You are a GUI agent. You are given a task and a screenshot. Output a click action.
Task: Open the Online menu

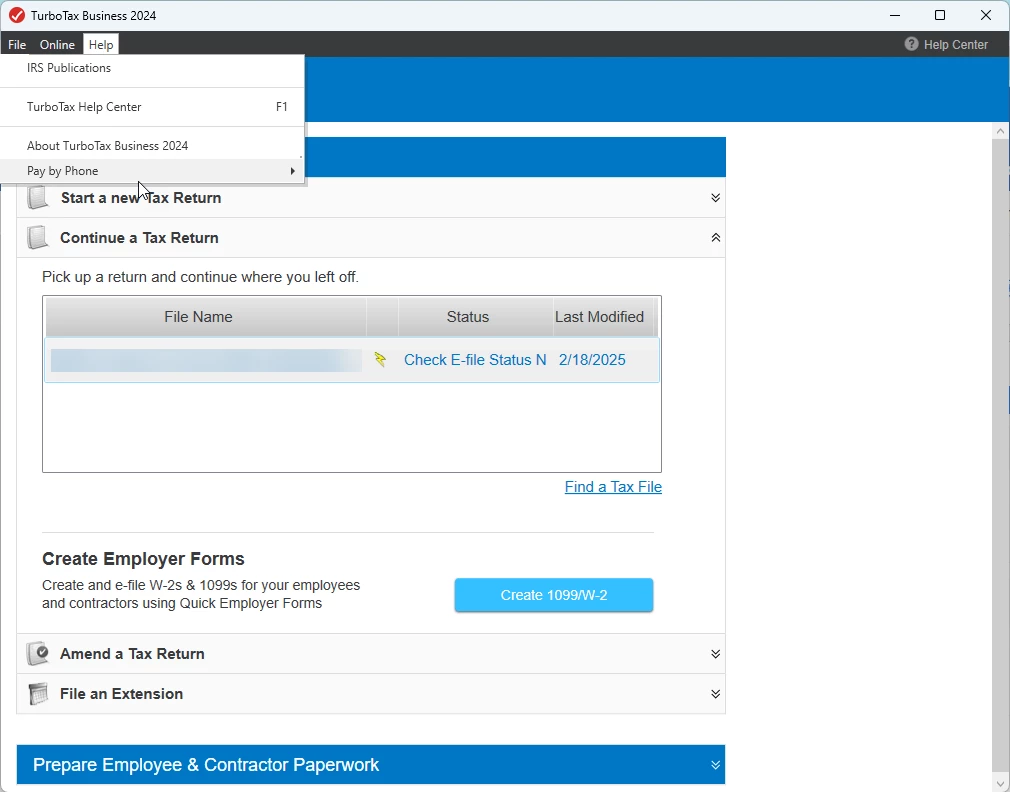pyautogui.click(x=57, y=44)
